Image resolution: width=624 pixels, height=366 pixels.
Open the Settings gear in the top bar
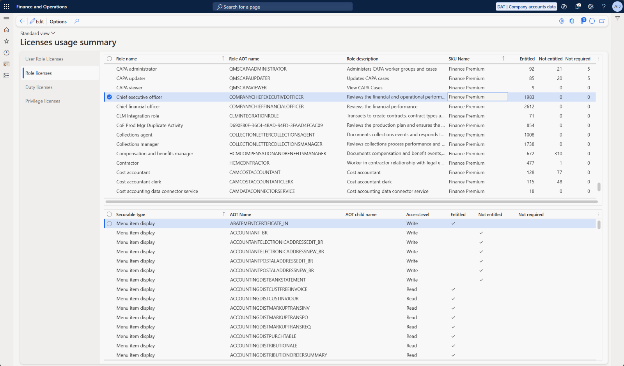click(x=591, y=6)
